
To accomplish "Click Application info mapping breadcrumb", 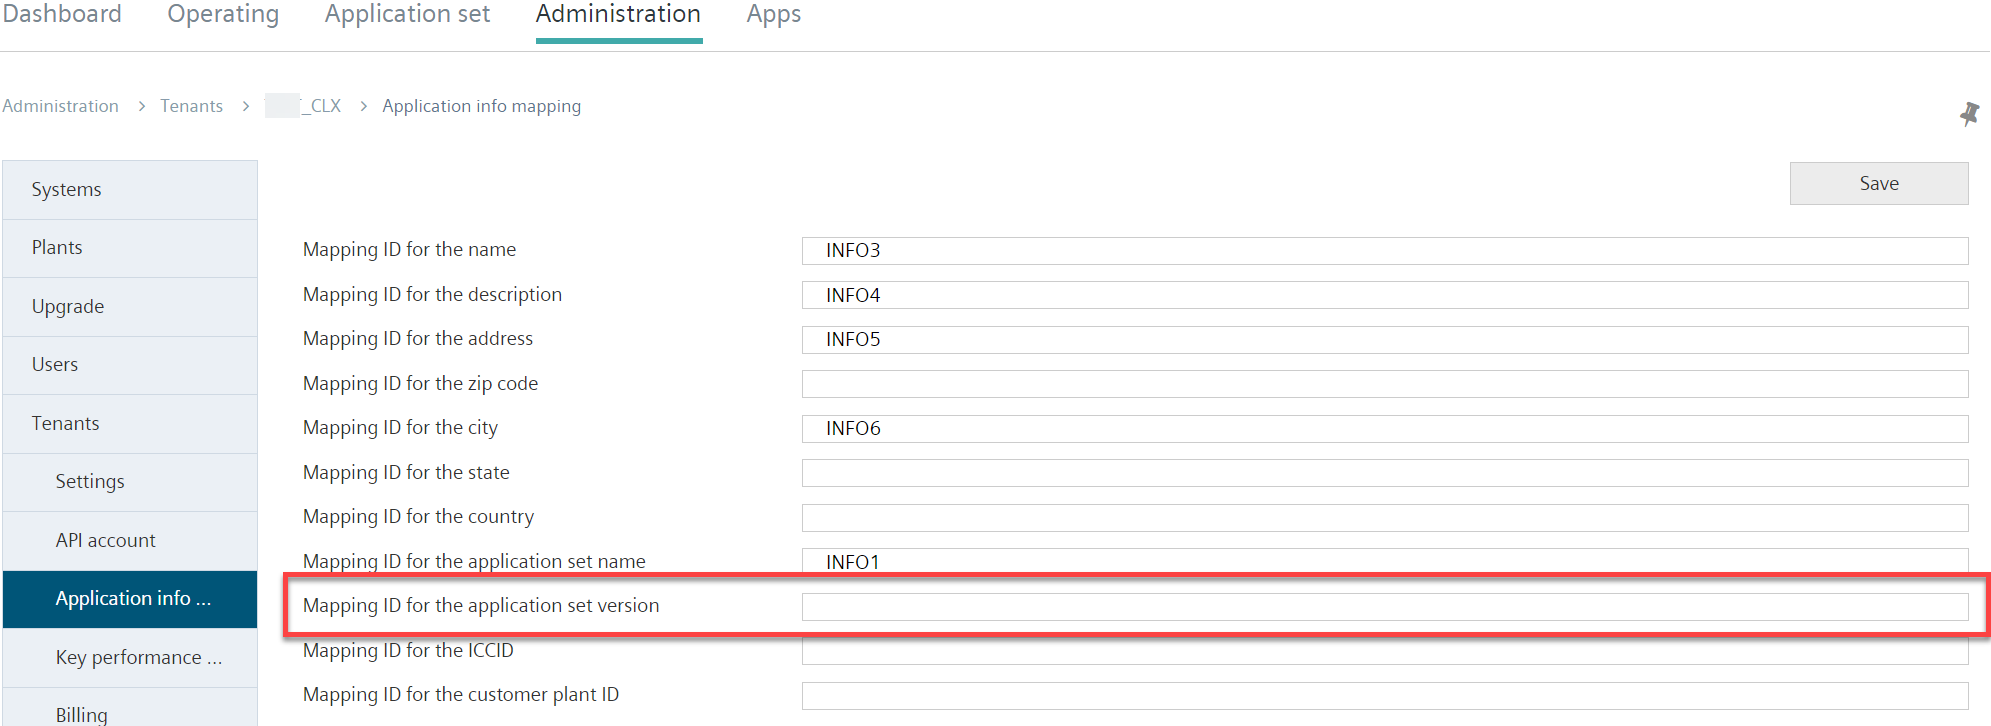I will tap(481, 106).
